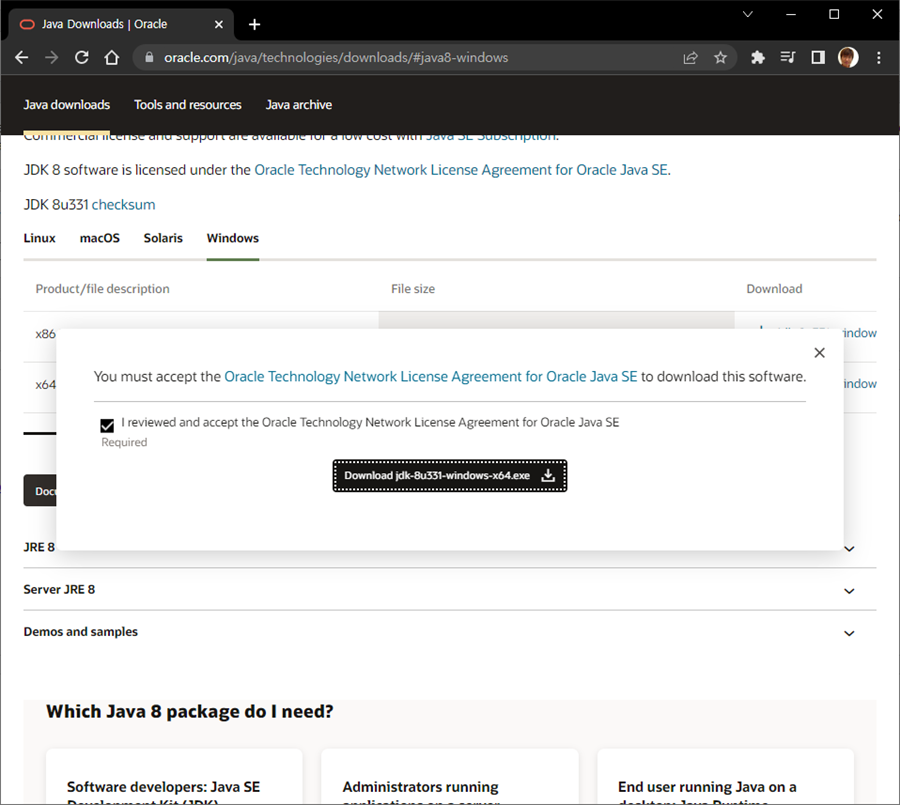This screenshot has width=900, height=805.
Task: Click the x86 row label
Action: [45, 334]
